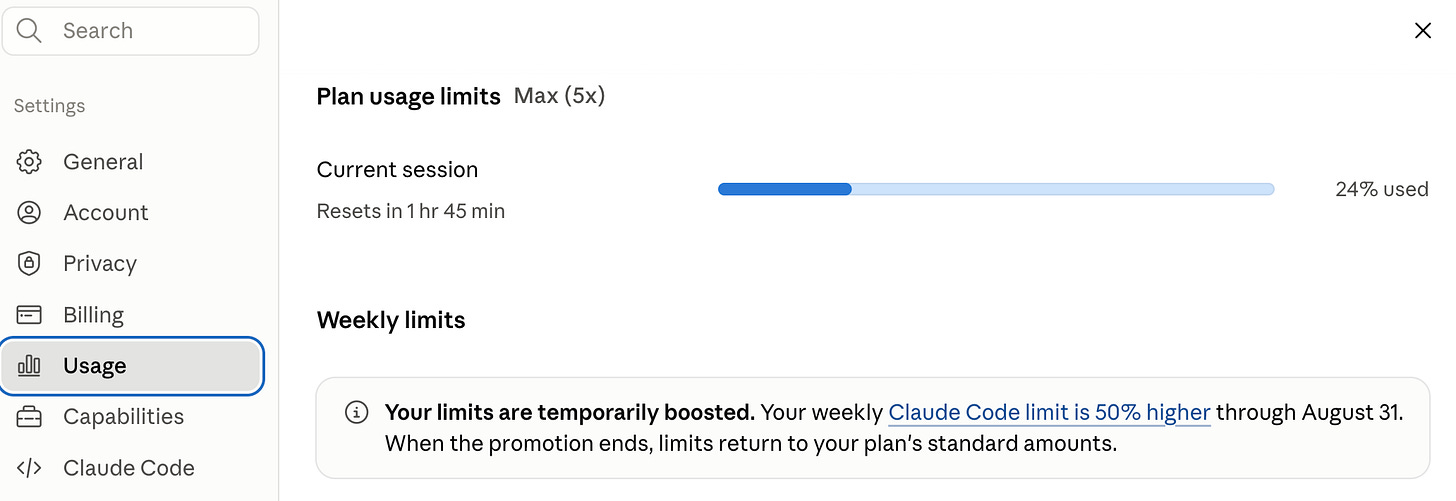This screenshot has width=1456, height=501.
Task: Open Claude Code settings entry
Action: coord(132,468)
